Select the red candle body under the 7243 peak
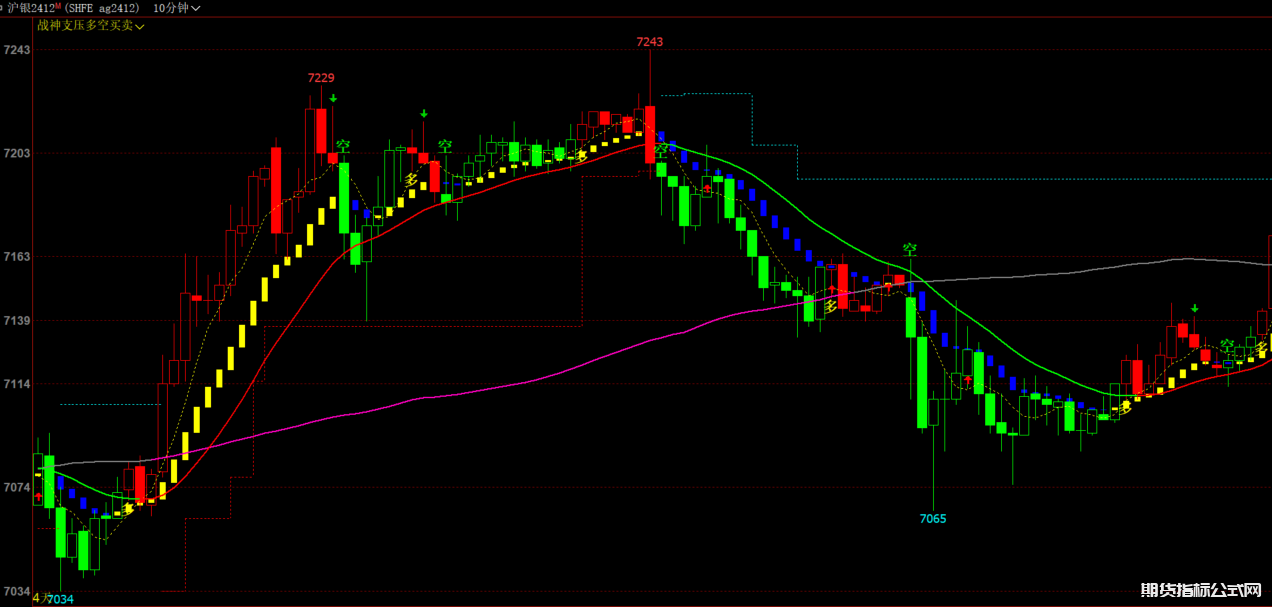 click(x=650, y=135)
